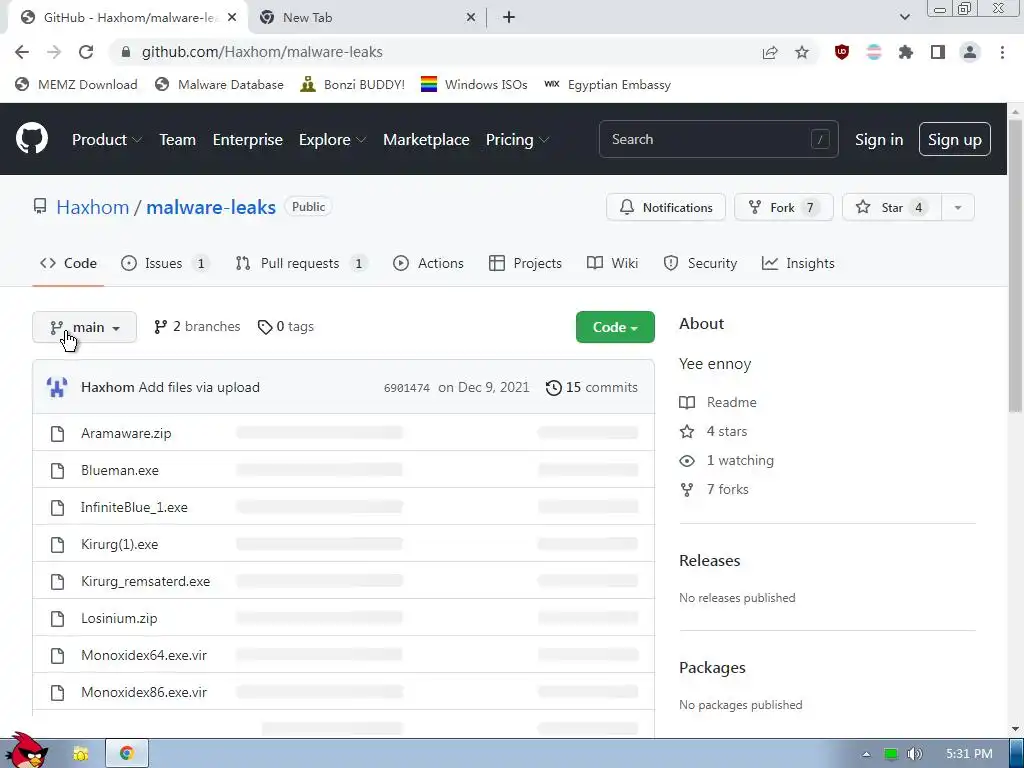1024x768 pixels.
Task: Click the GitHub Octocat logo
Action: [32, 138]
